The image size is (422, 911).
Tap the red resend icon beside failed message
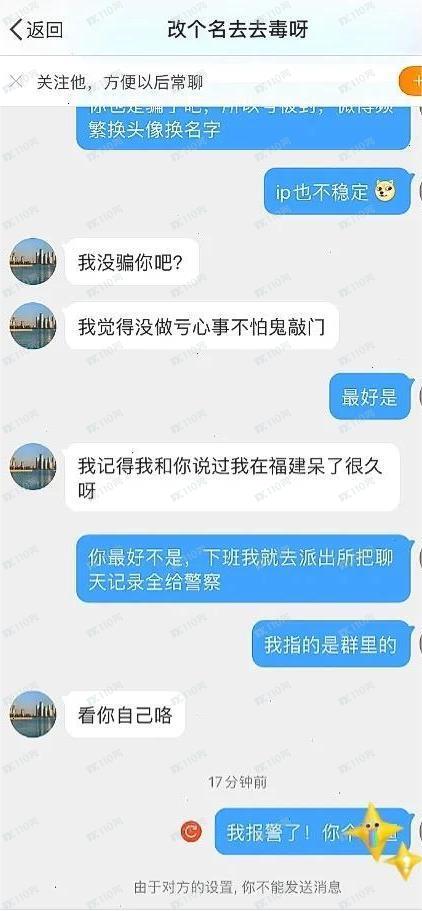(x=191, y=832)
